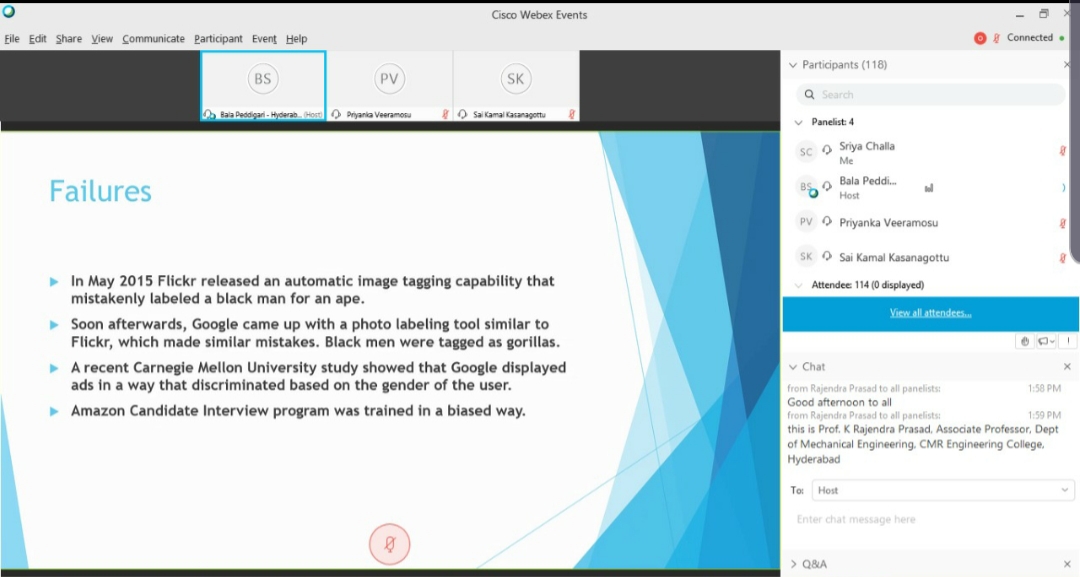The image size is (1080, 577).
Task: Click the 'View all attendees...' link
Action: click(x=930, y=313)
